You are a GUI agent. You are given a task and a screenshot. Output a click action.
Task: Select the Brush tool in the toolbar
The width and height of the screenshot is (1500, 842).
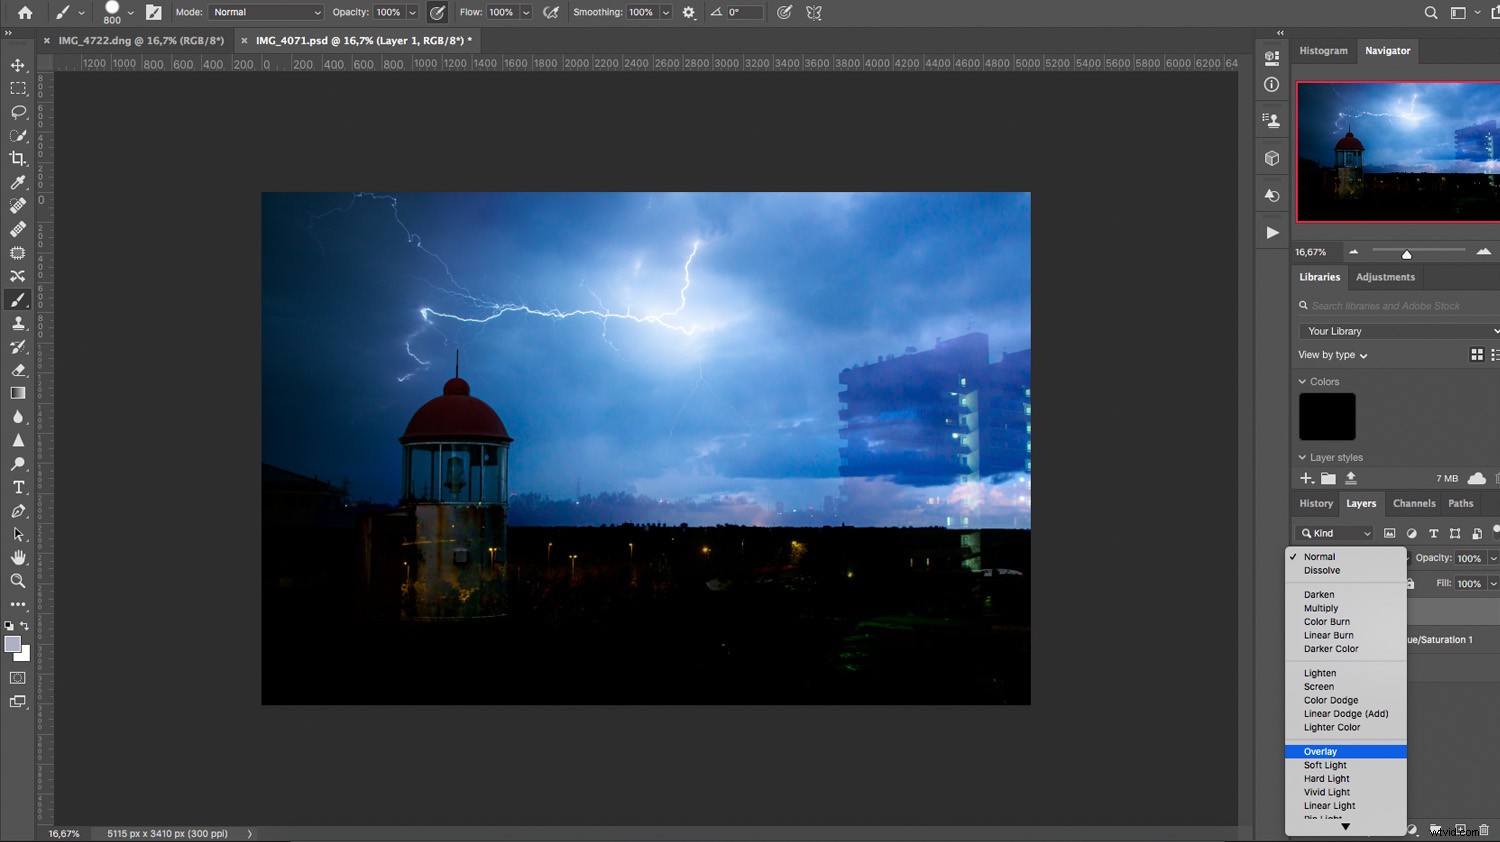pyautogui.click(x=17, y=299)
